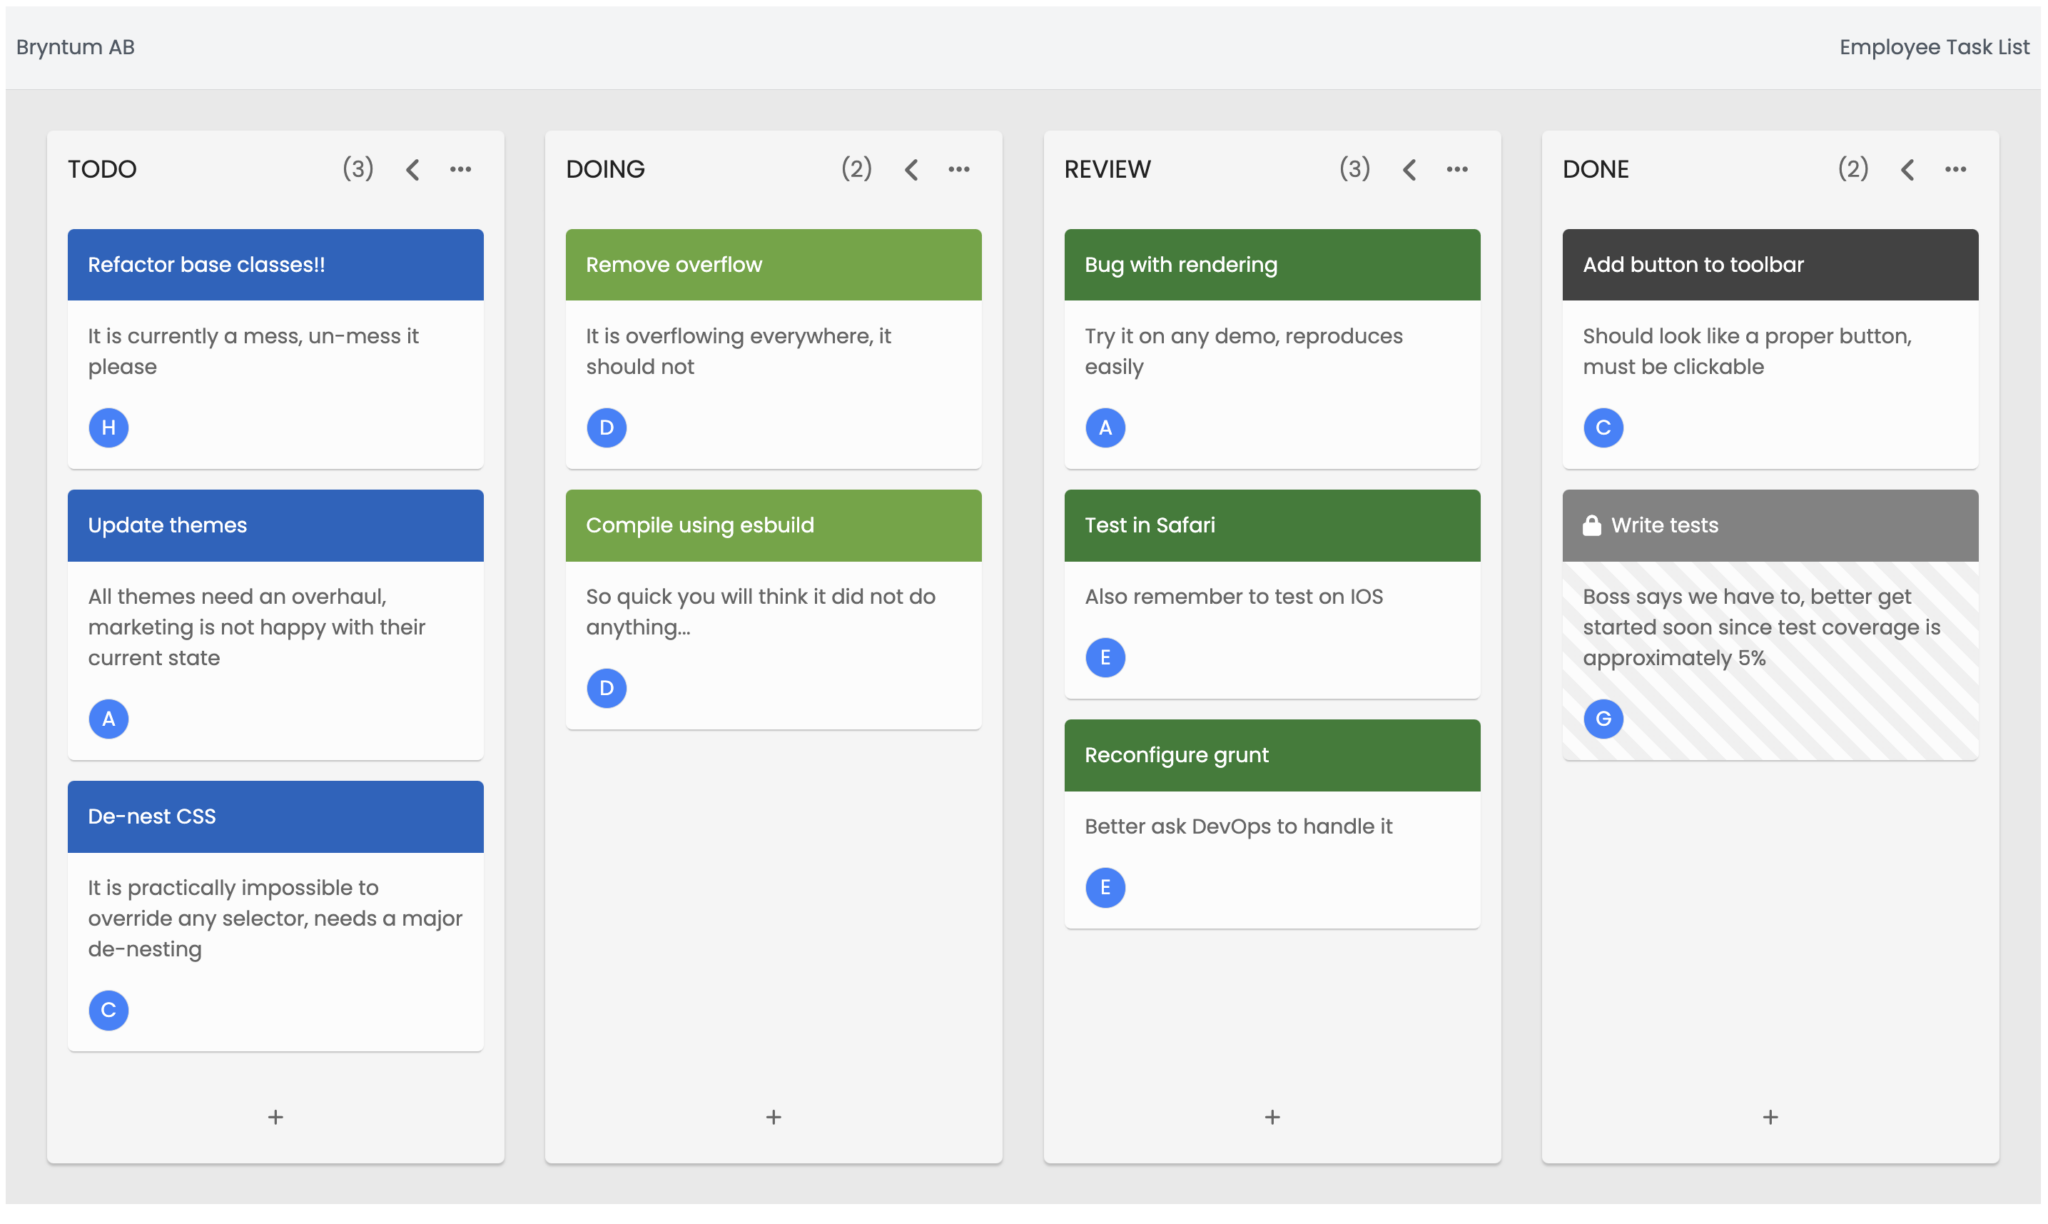Click text "It is currently a mess, un-mess it please"
Screen dimensions: 2048x1224
253,351
